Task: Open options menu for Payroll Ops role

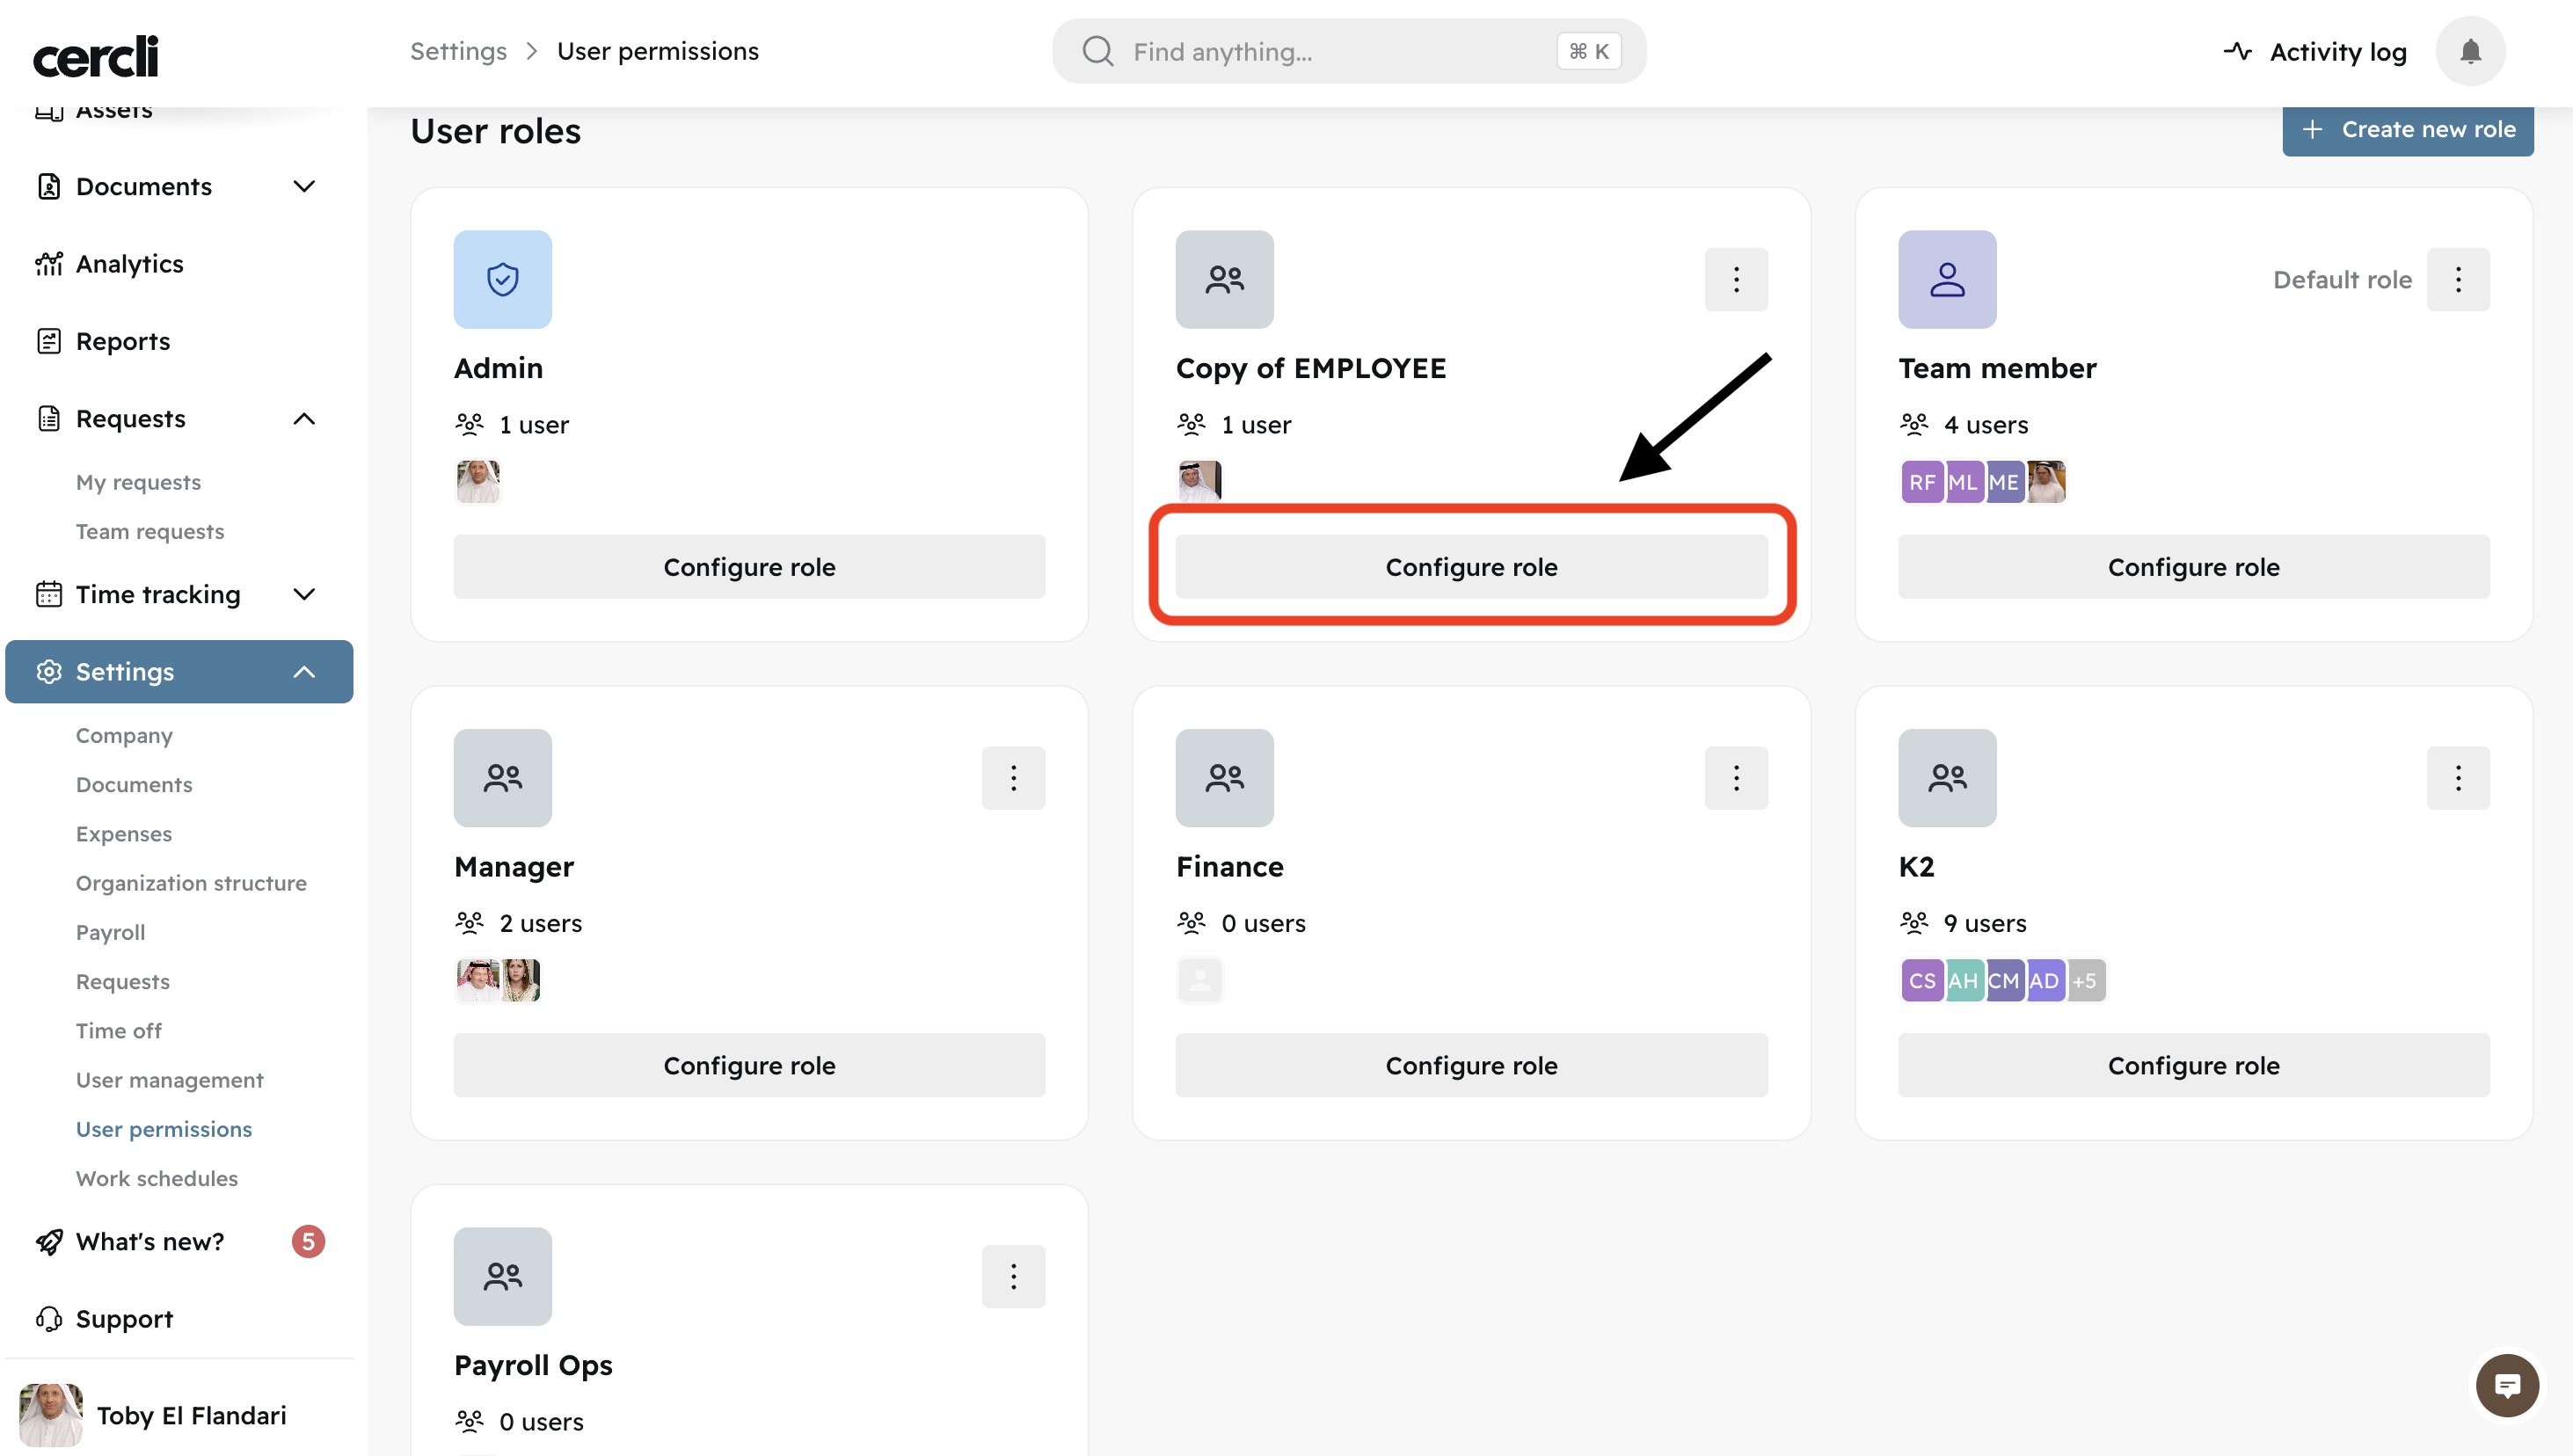Action: click(1013, 1276)
